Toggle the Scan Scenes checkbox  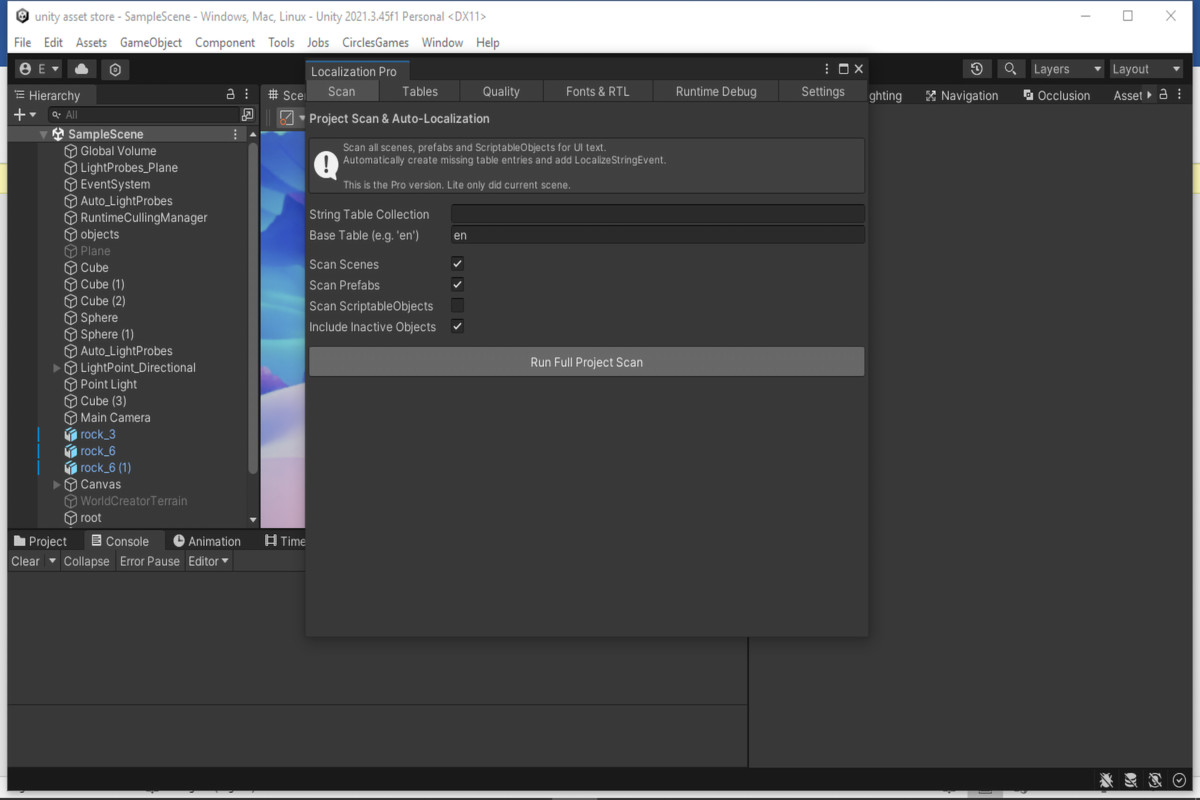pos(457,264)
